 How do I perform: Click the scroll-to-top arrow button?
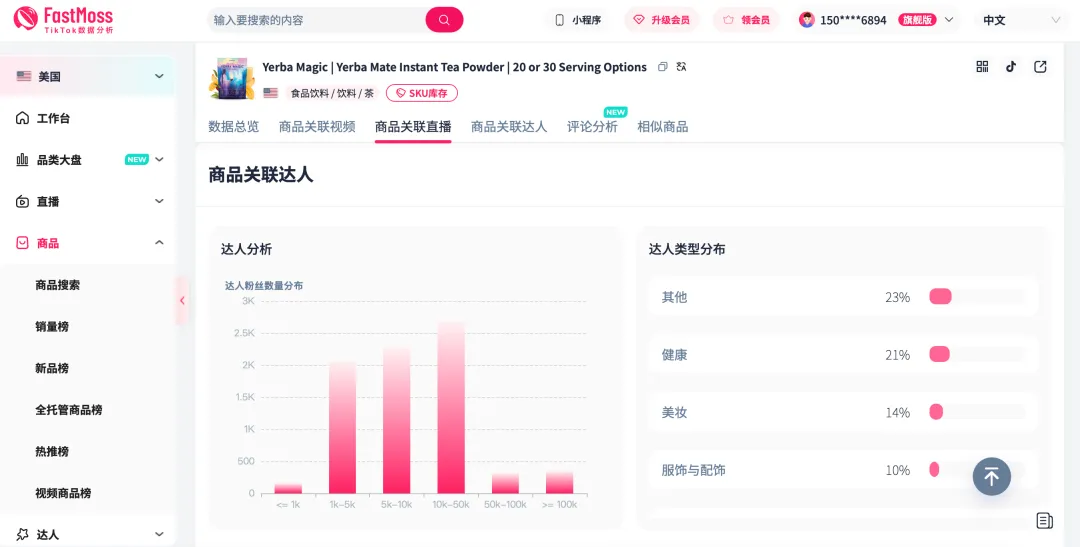click(991, 476)
